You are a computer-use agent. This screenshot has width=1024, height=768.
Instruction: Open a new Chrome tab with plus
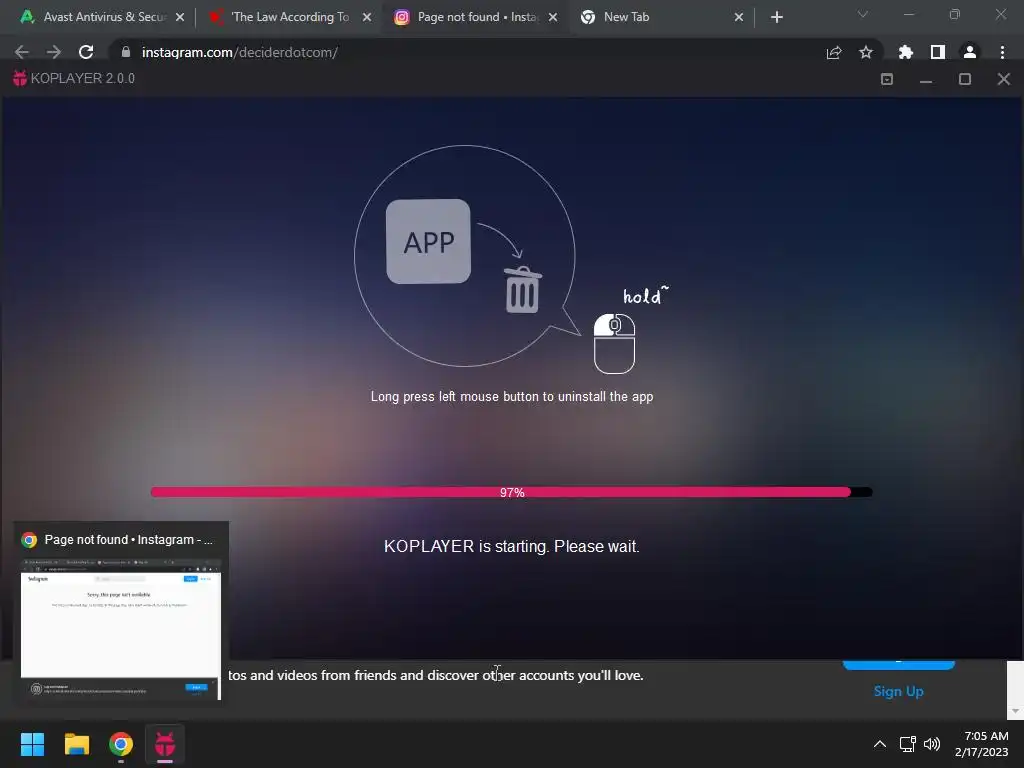click(x=776, y=17)
